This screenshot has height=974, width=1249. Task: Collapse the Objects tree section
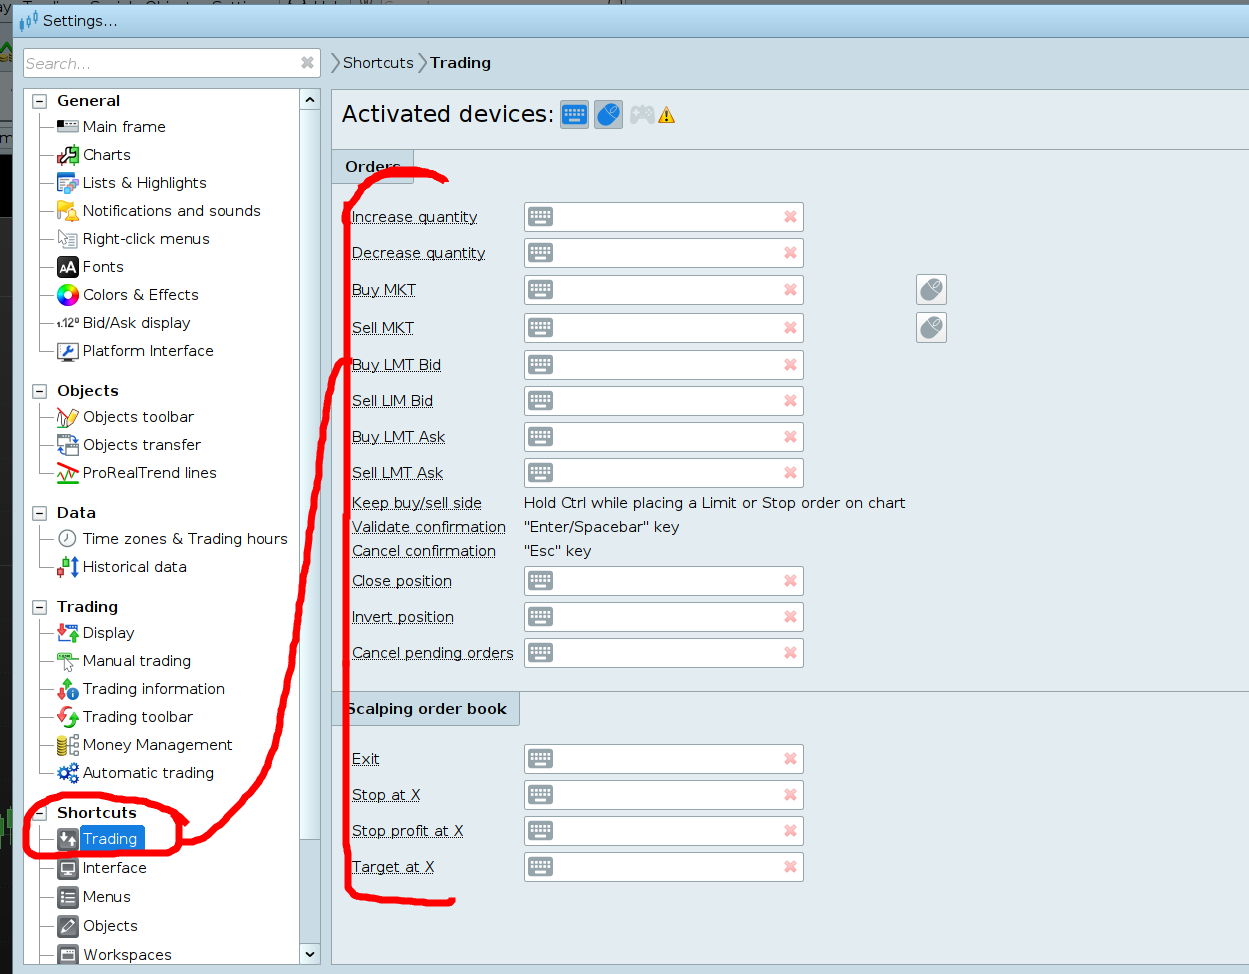(x=40, y=391)
